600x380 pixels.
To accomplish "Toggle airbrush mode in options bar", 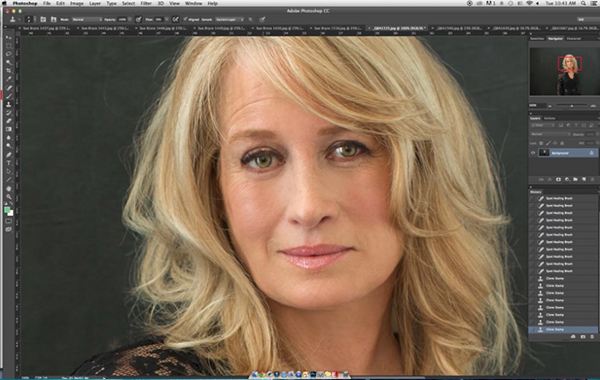I will click(175, 19).
